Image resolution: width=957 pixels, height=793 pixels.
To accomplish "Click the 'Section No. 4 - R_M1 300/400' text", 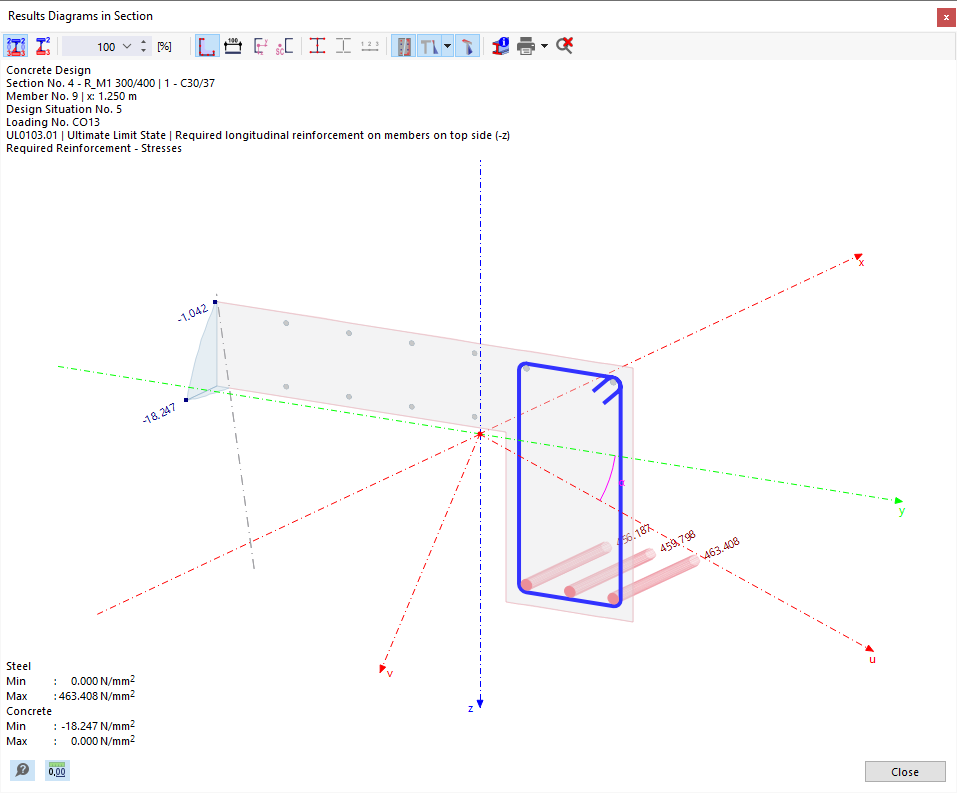I will [x=81, y=83].
